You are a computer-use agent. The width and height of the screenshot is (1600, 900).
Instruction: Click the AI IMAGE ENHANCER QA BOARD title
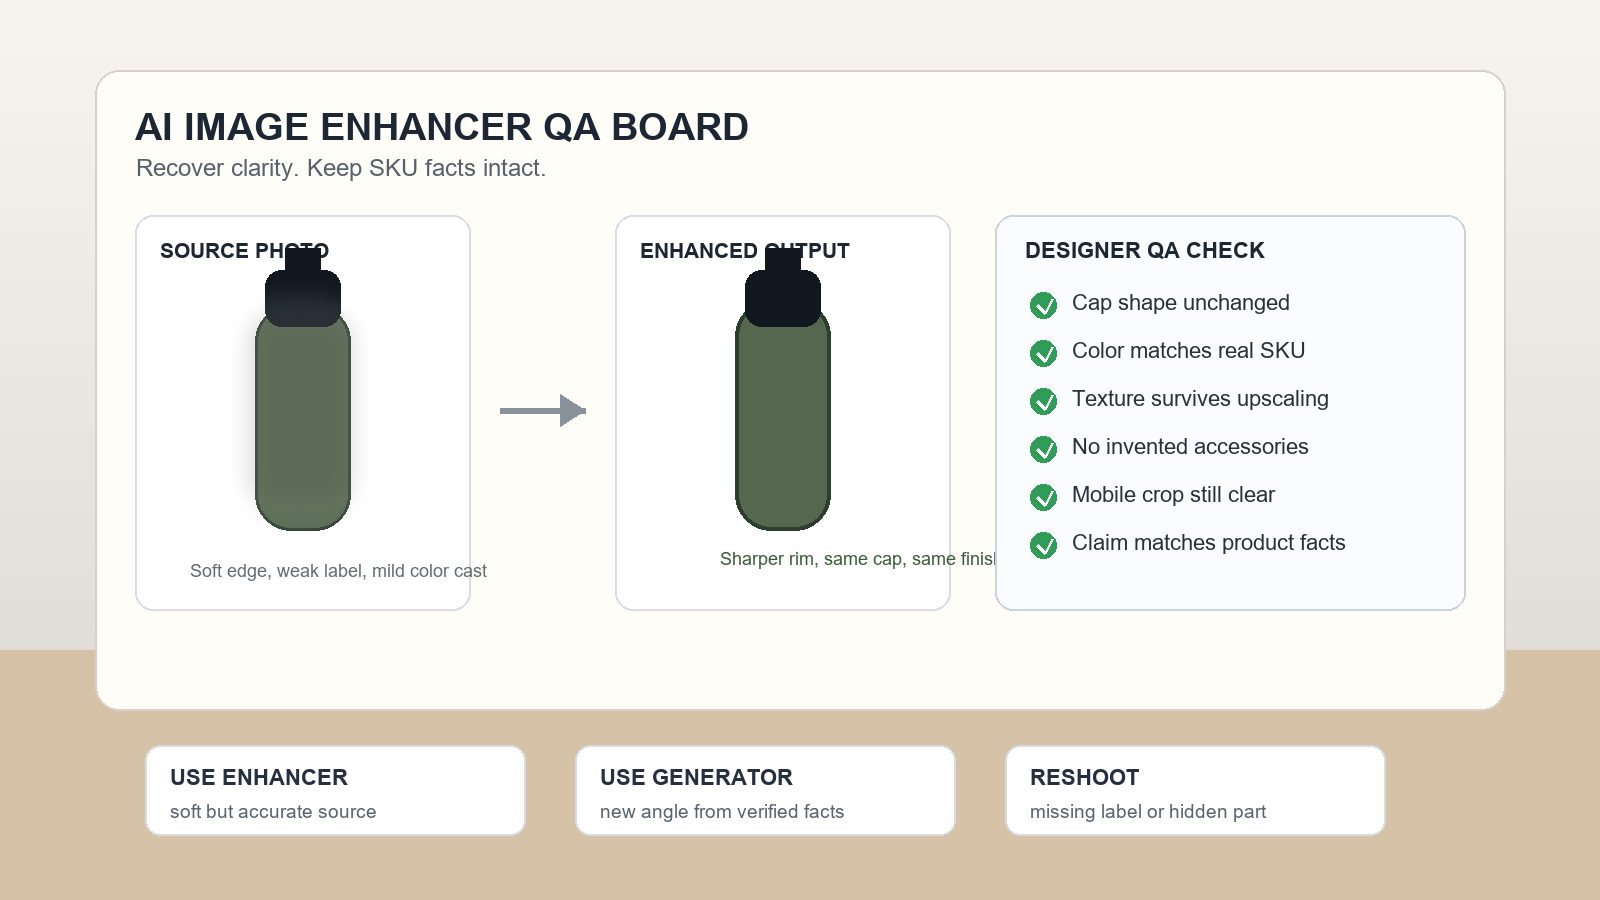click(442, 127)
